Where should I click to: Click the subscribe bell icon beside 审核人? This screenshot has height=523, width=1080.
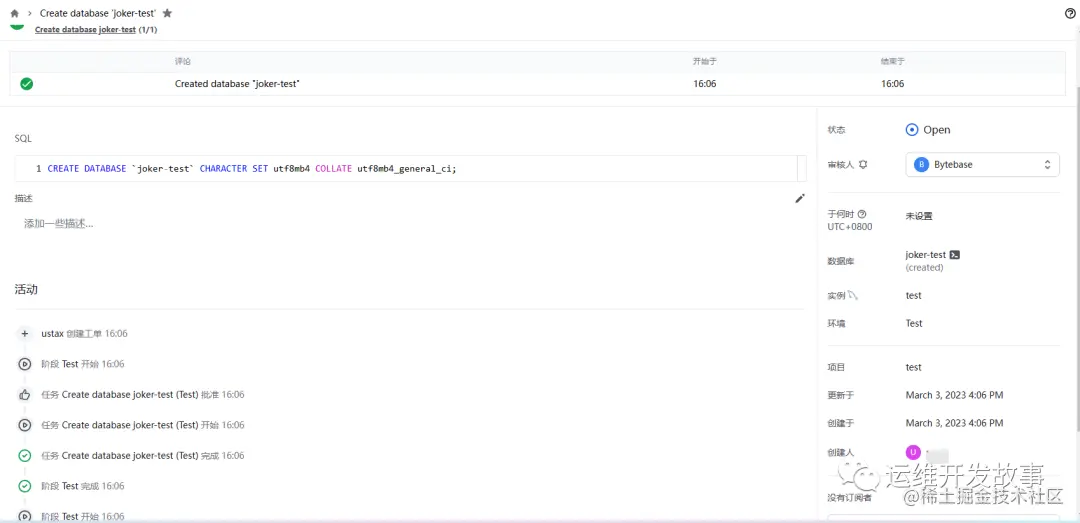[863, 165]
